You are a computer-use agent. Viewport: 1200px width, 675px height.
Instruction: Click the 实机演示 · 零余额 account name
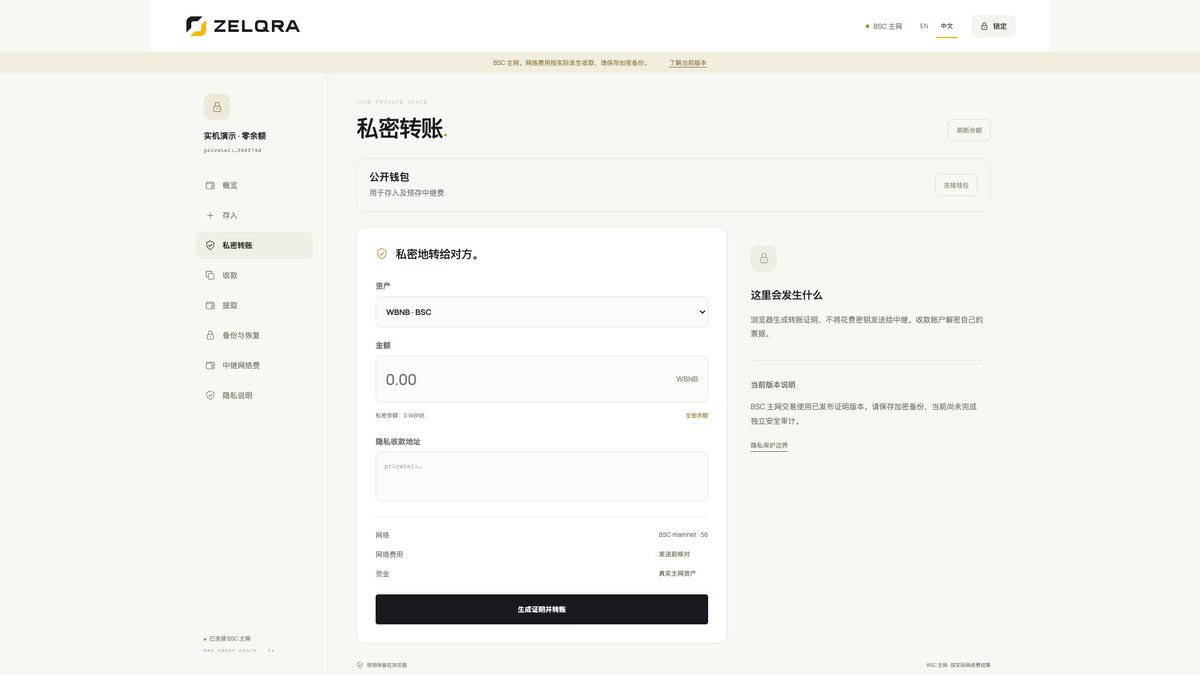point(235,135)
